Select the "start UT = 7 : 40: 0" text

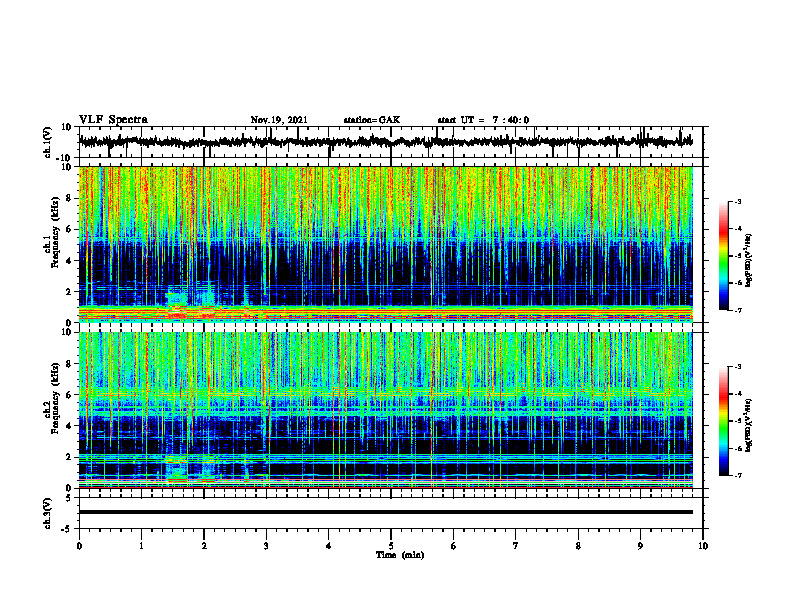[x=483, y=120]
